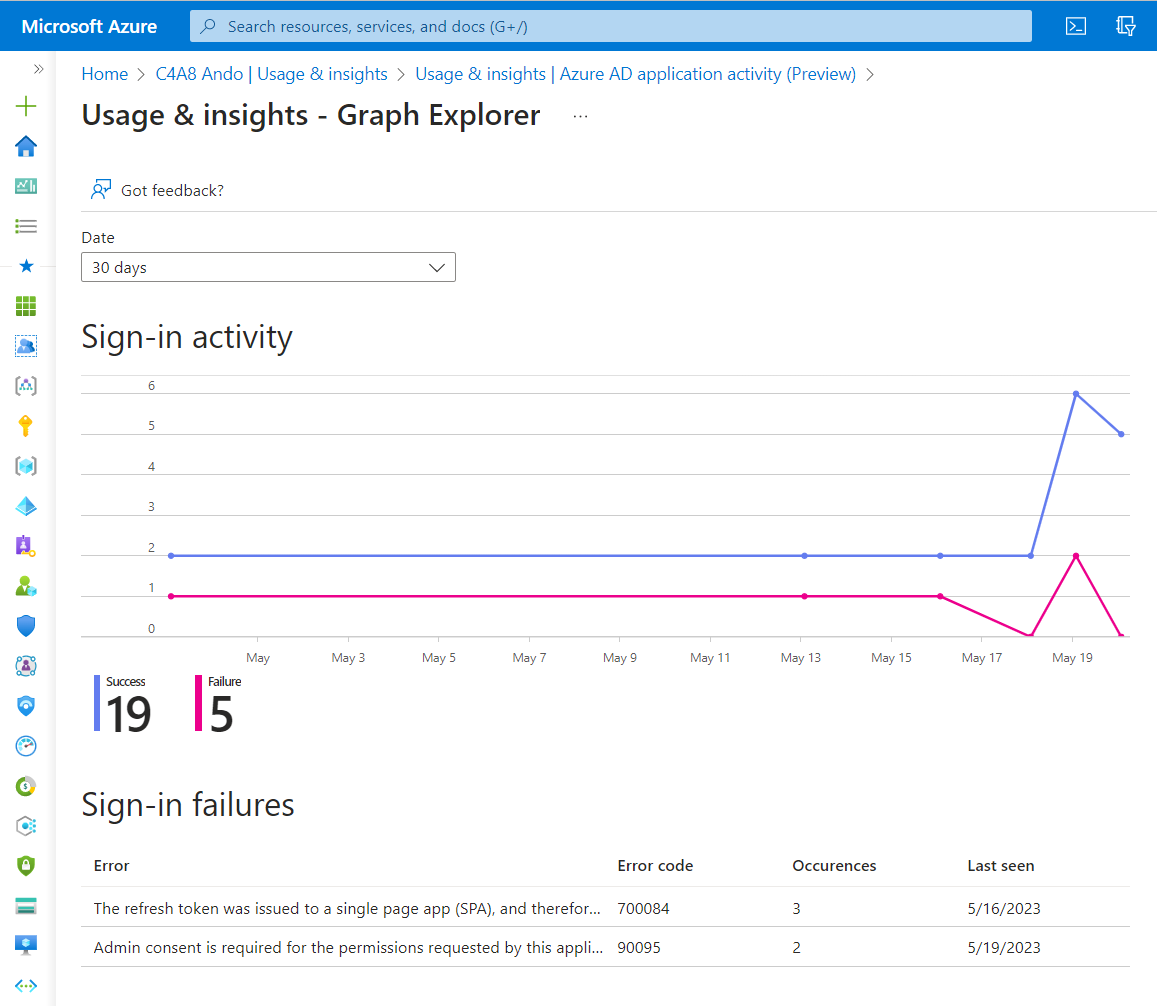This screenshot has width=1157, height=1006.
Task: Click the Last seen column header
Action: tap(1001, 866)
